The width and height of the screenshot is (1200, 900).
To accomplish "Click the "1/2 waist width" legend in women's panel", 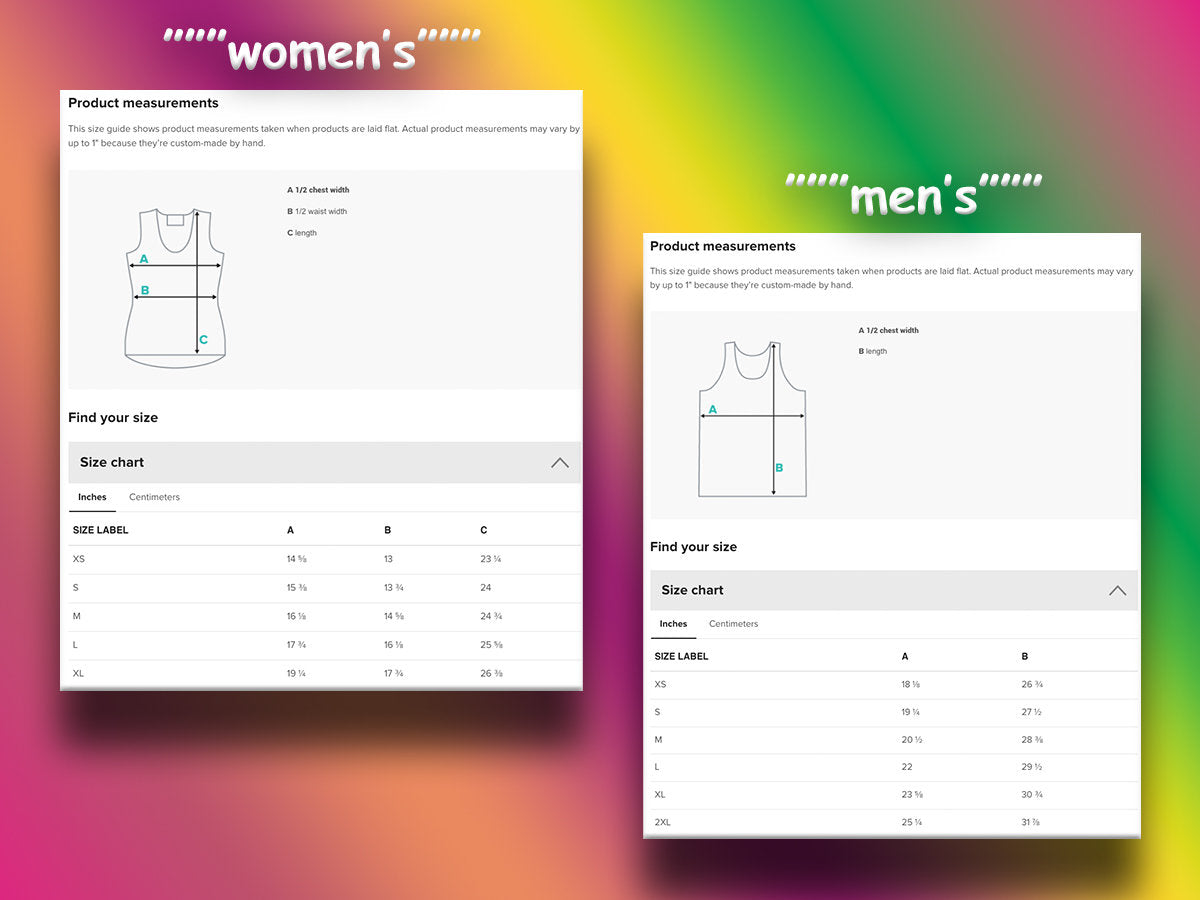I will tap(317, 212).
